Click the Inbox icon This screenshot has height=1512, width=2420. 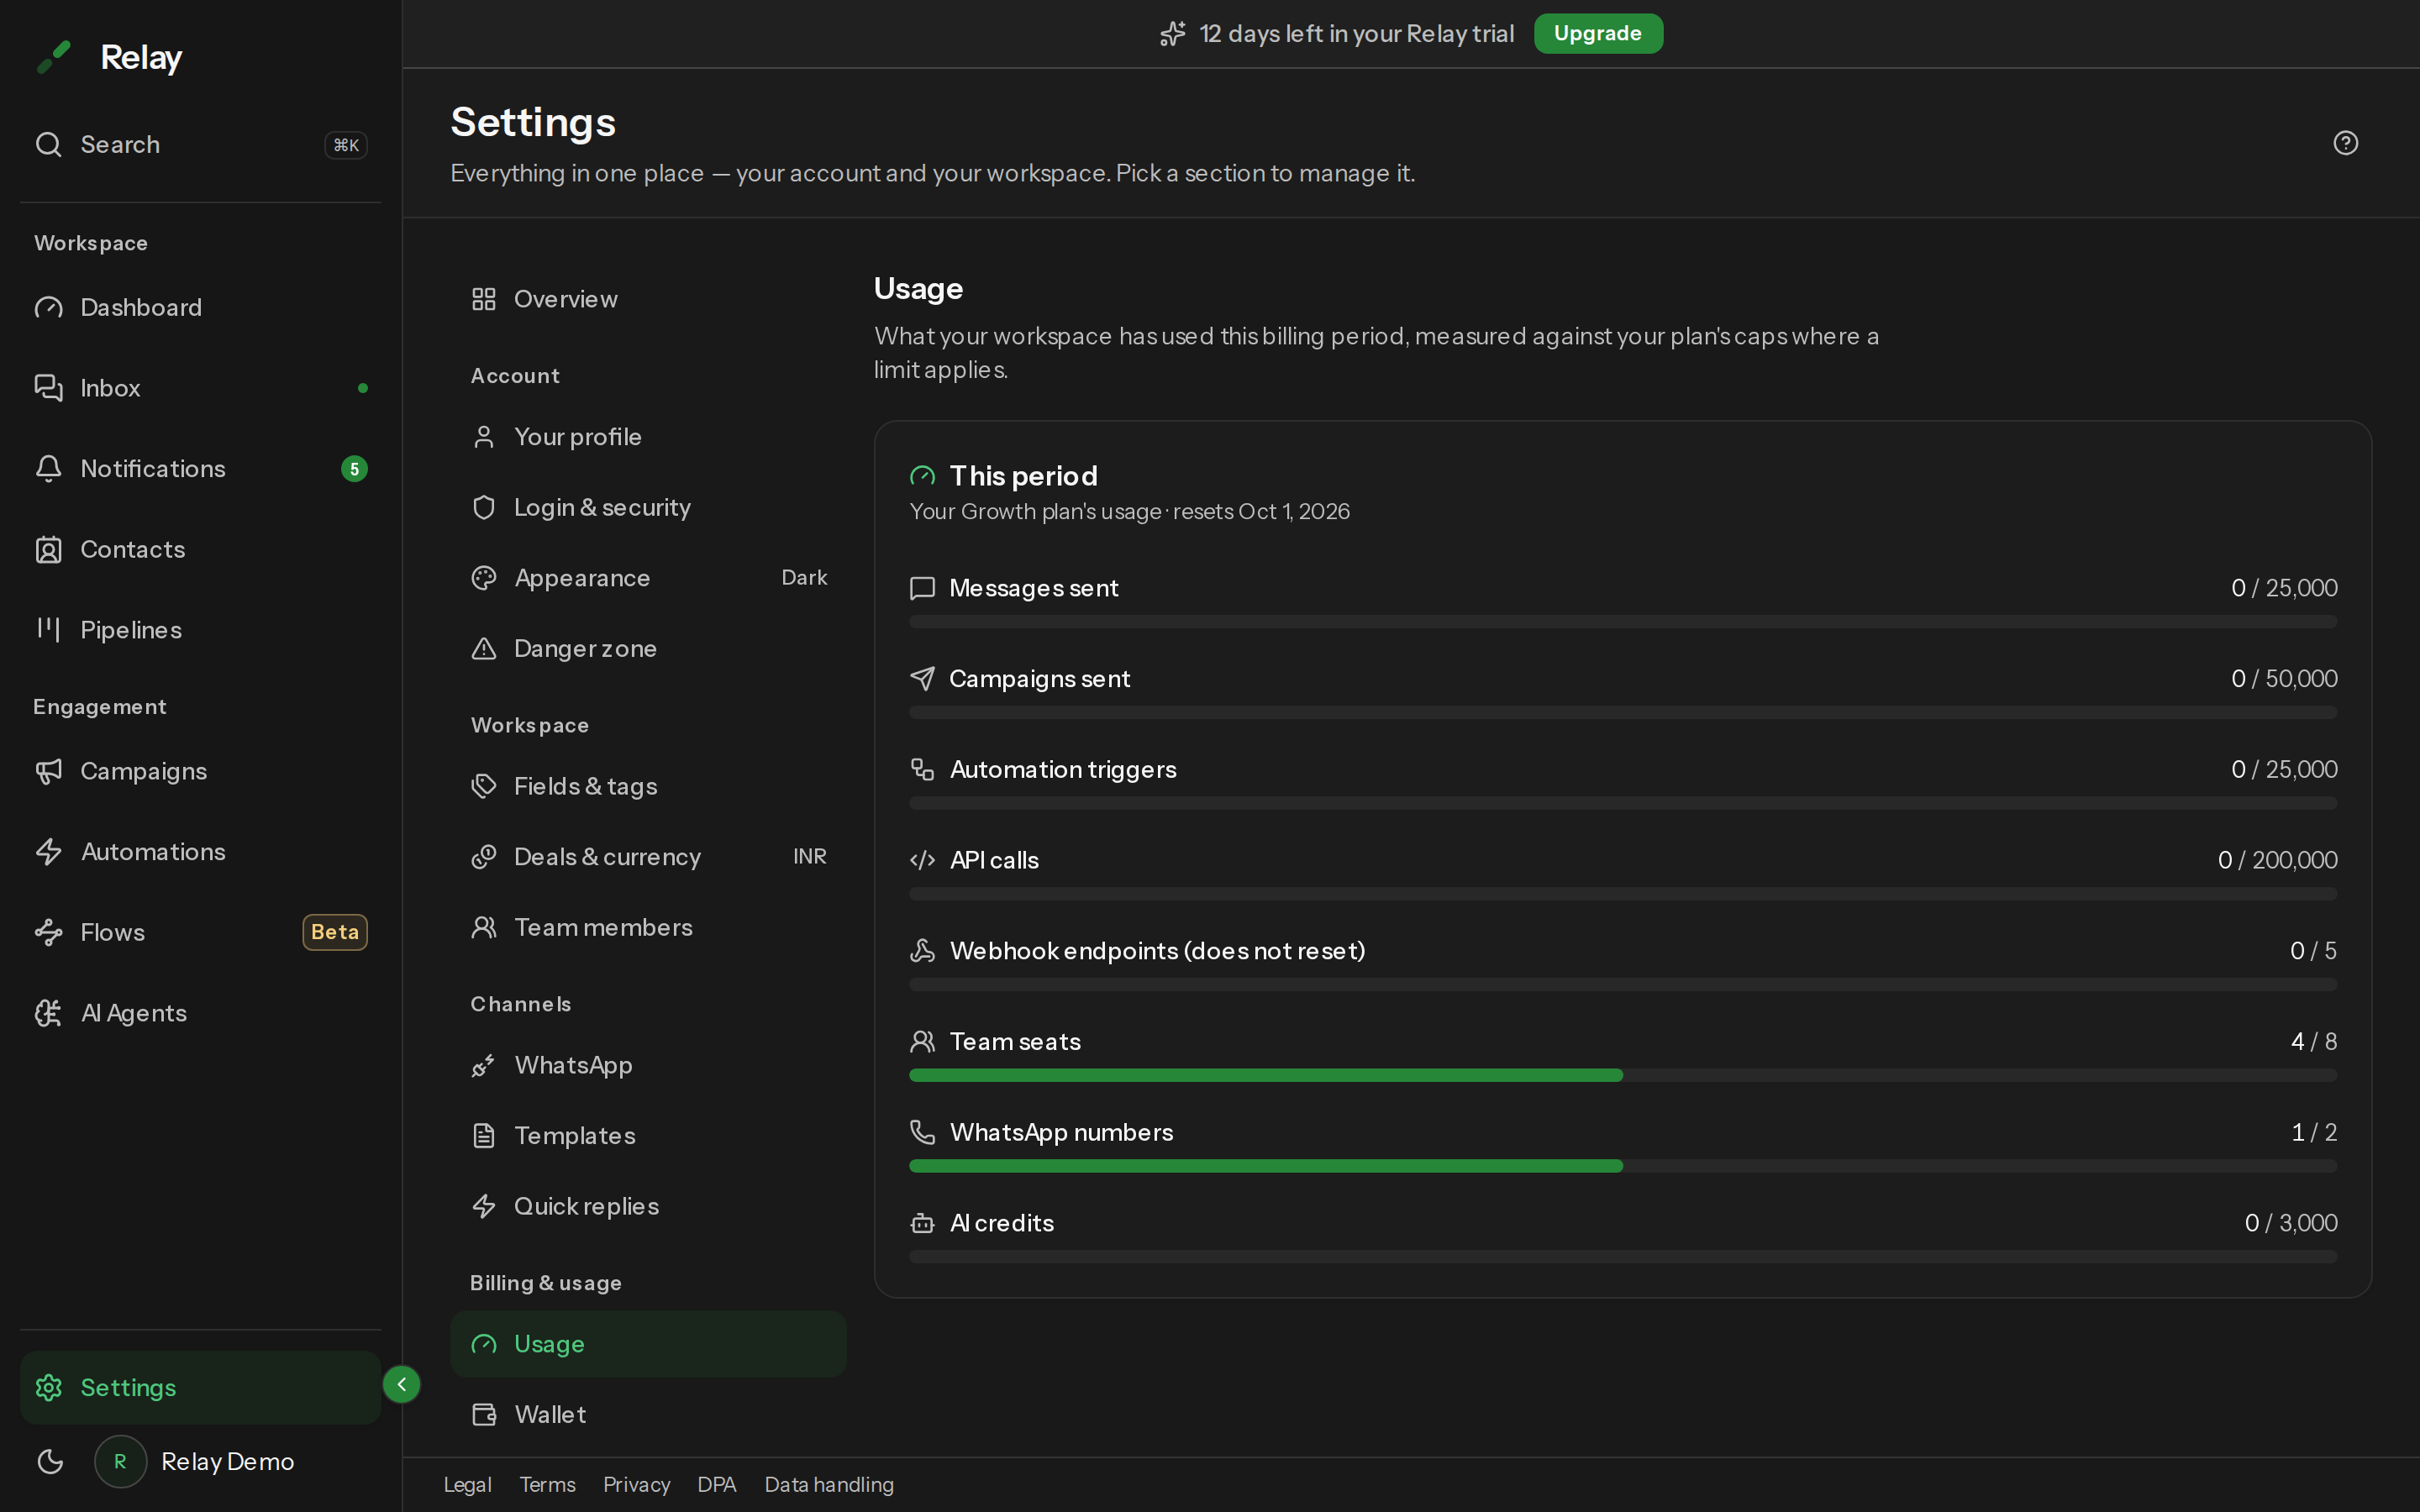[48, 387]
